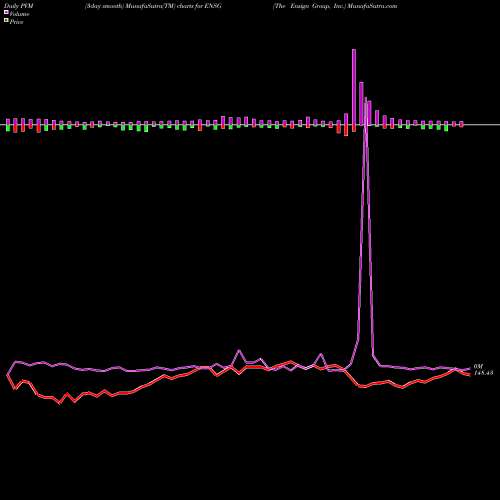The height and width of the screenshot is (500, 500).
Task: Click the 'Price' legend label
Action: coord(16,22)
